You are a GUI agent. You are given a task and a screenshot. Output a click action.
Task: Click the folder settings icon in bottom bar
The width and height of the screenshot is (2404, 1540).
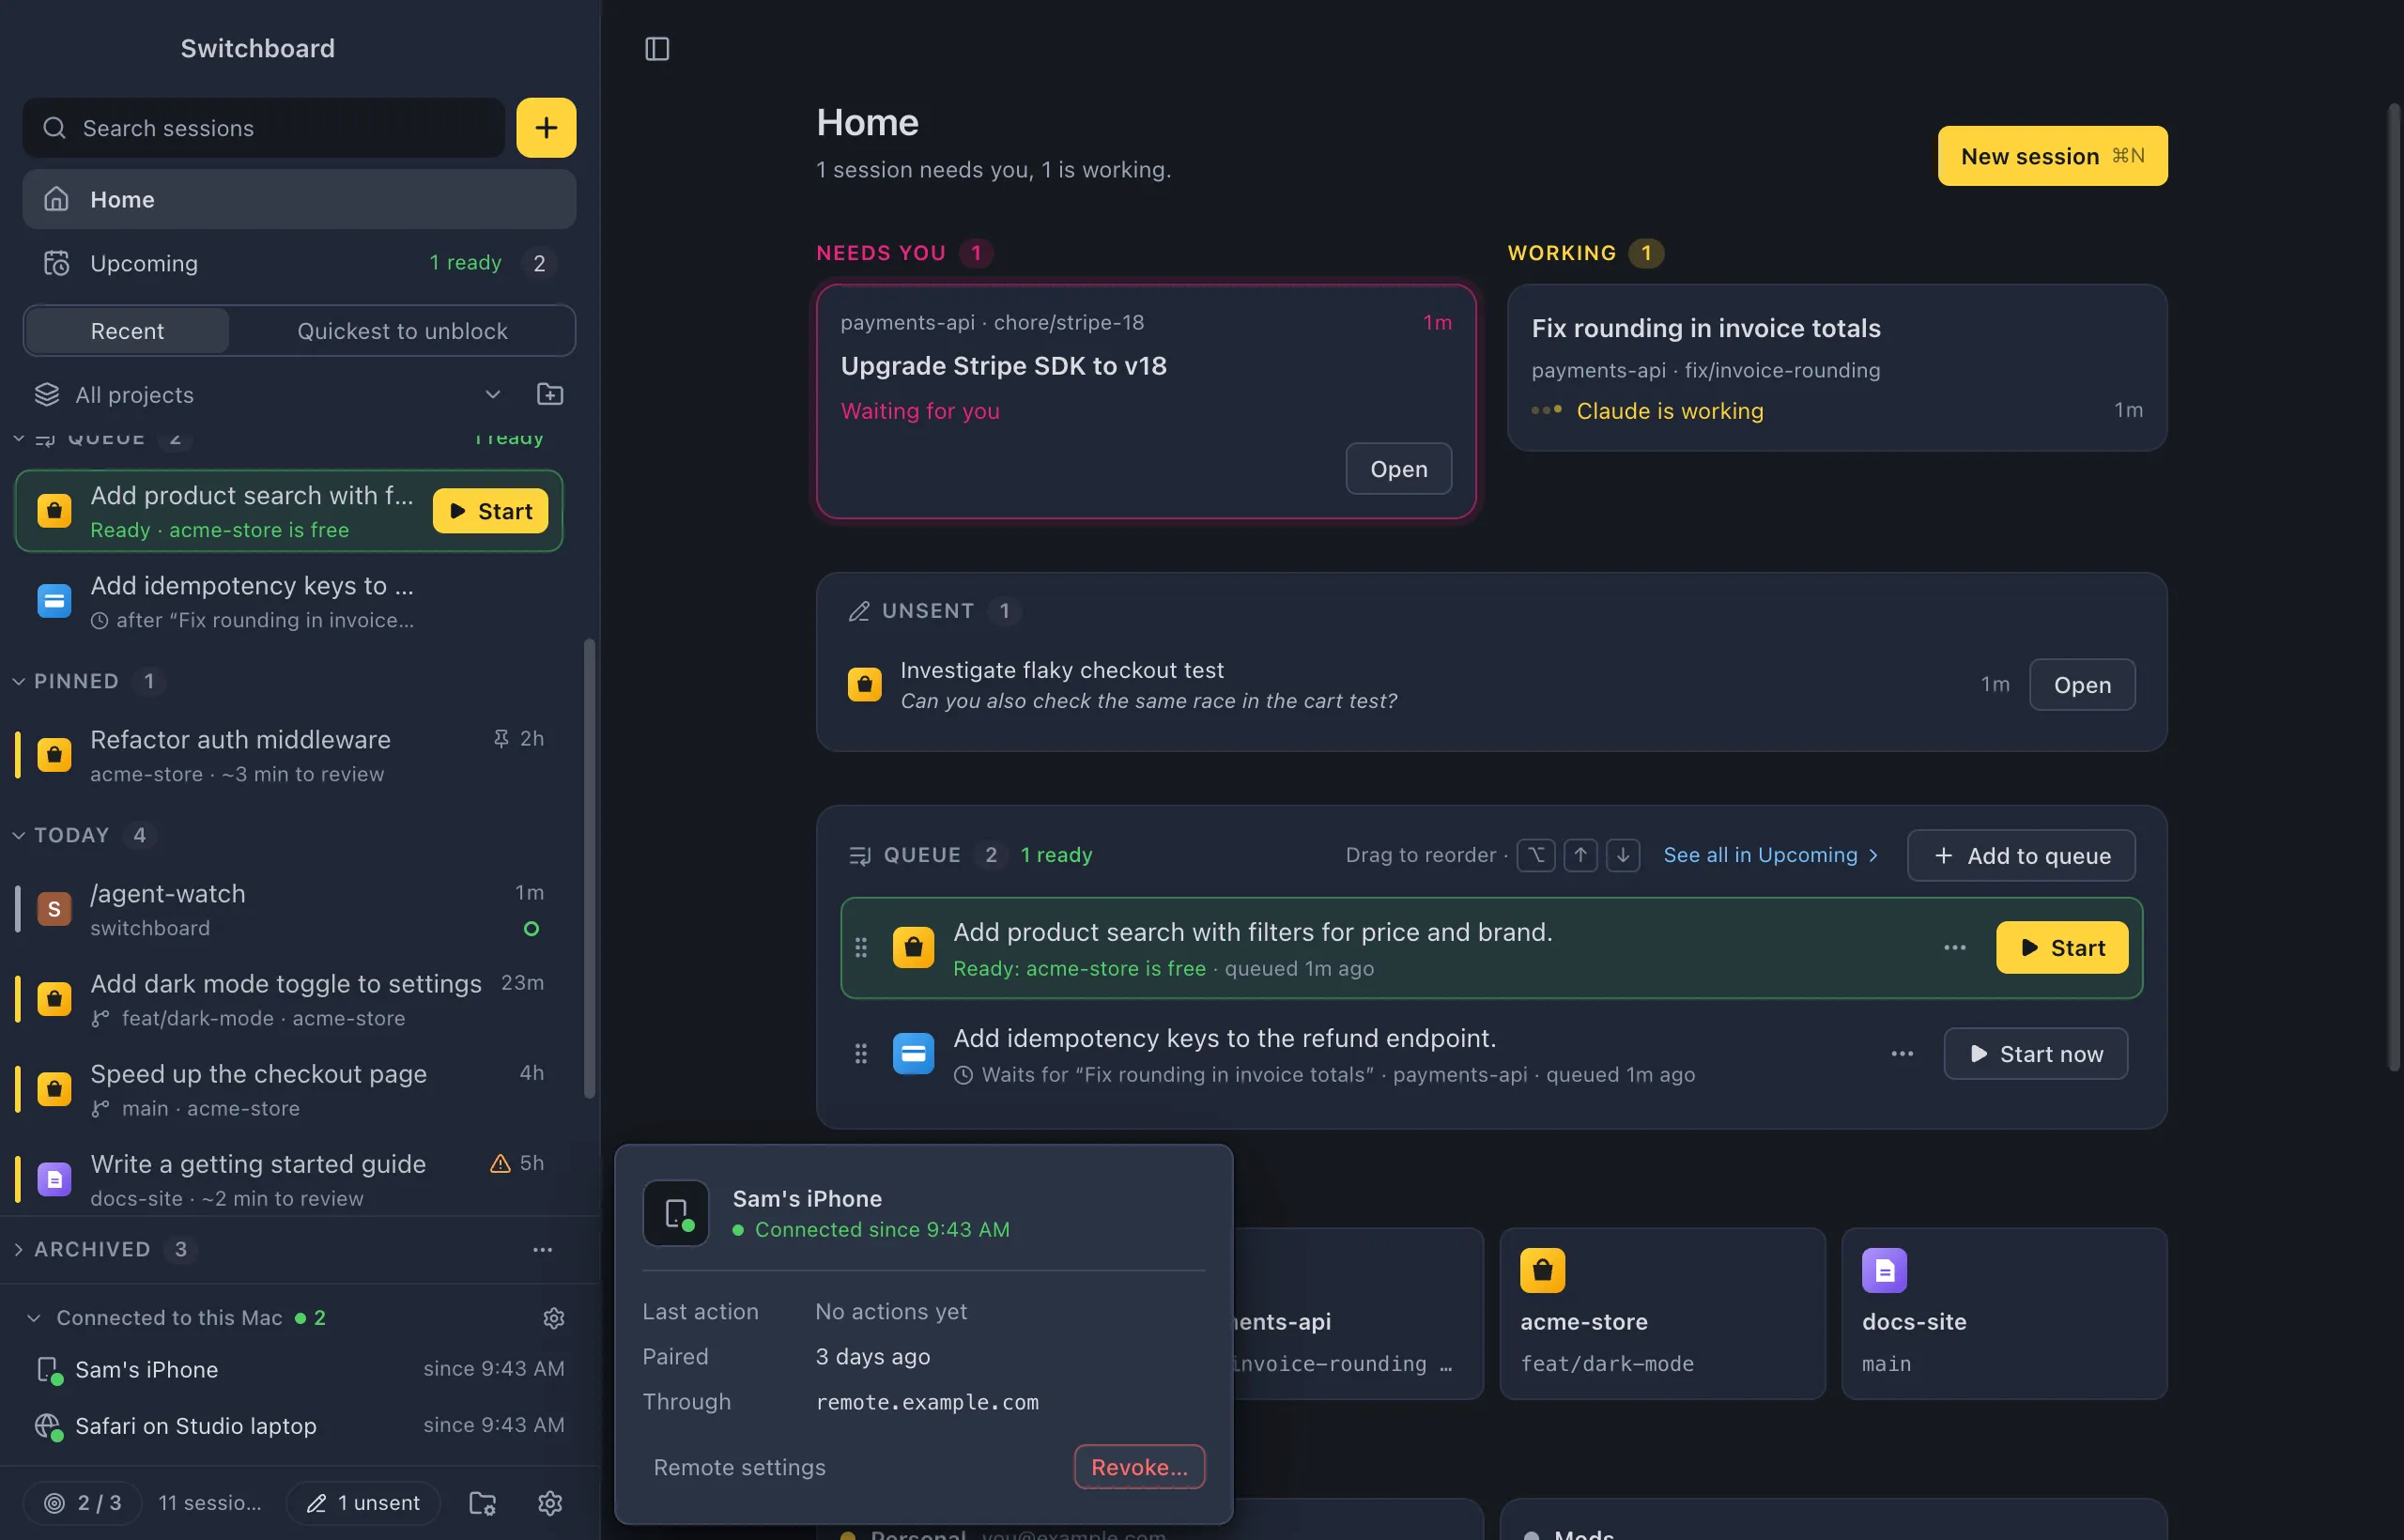(x=483, y=1502)
